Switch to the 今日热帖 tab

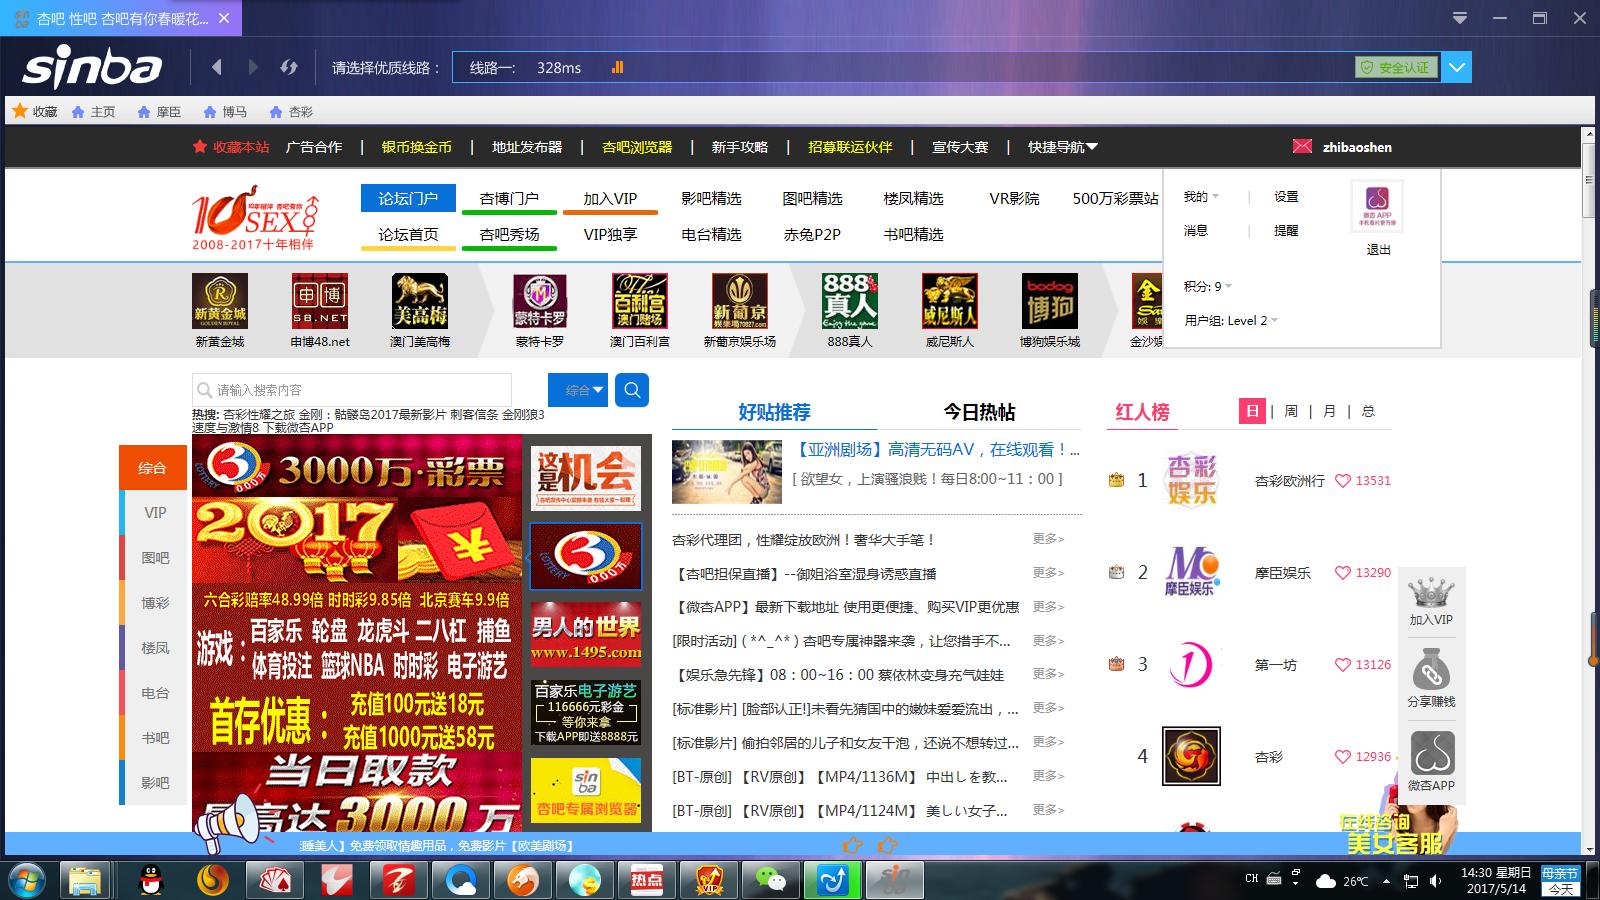tap(979, 411)
